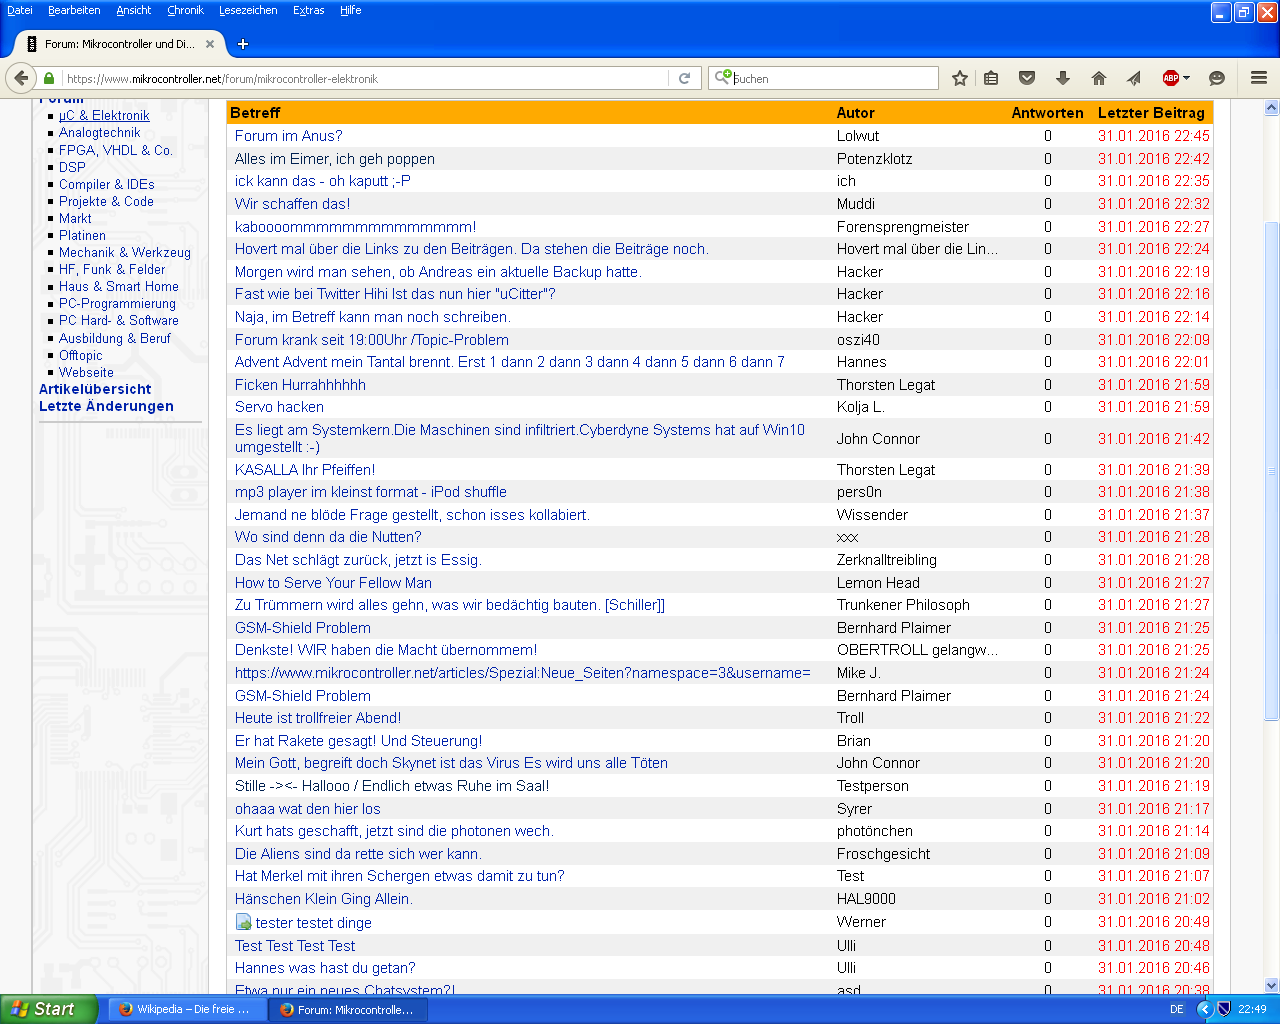Open thread 'How to Serve Your Fellow Man'

(333, 583)
